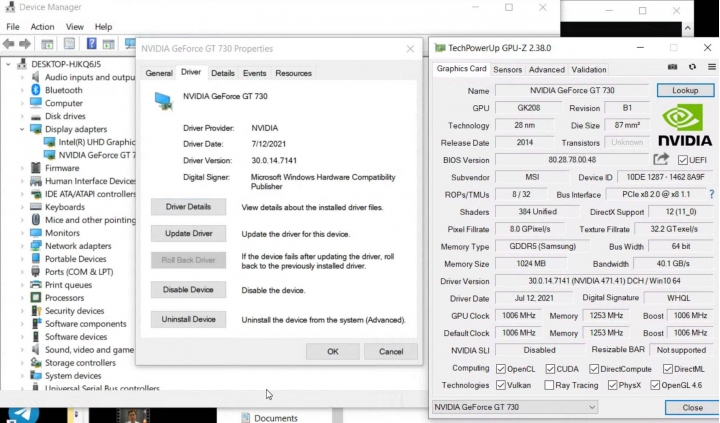Open the GPU selection dropdown in GPU-Z
This screenshot has width=720, height=423.
(515, 407)
